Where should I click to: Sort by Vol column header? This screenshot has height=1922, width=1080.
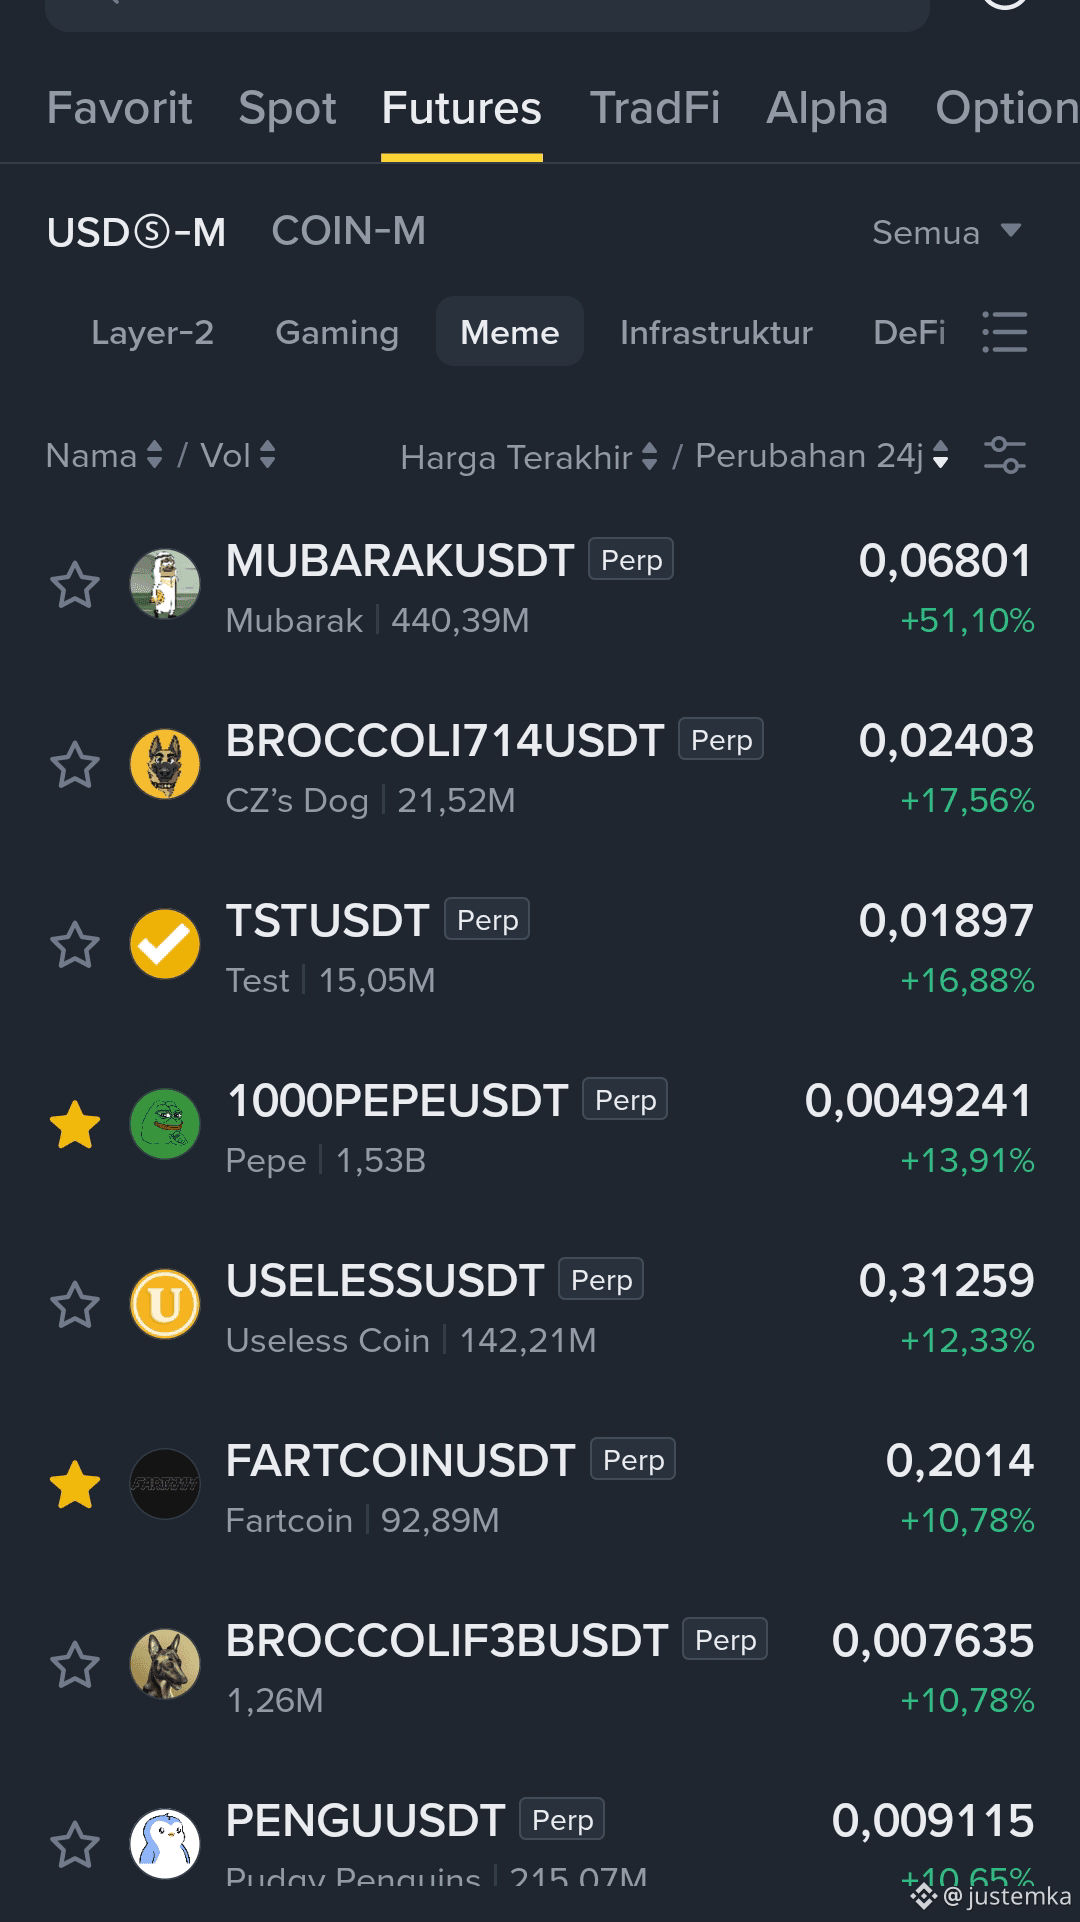pyautogui.click(x=238, y=456)
